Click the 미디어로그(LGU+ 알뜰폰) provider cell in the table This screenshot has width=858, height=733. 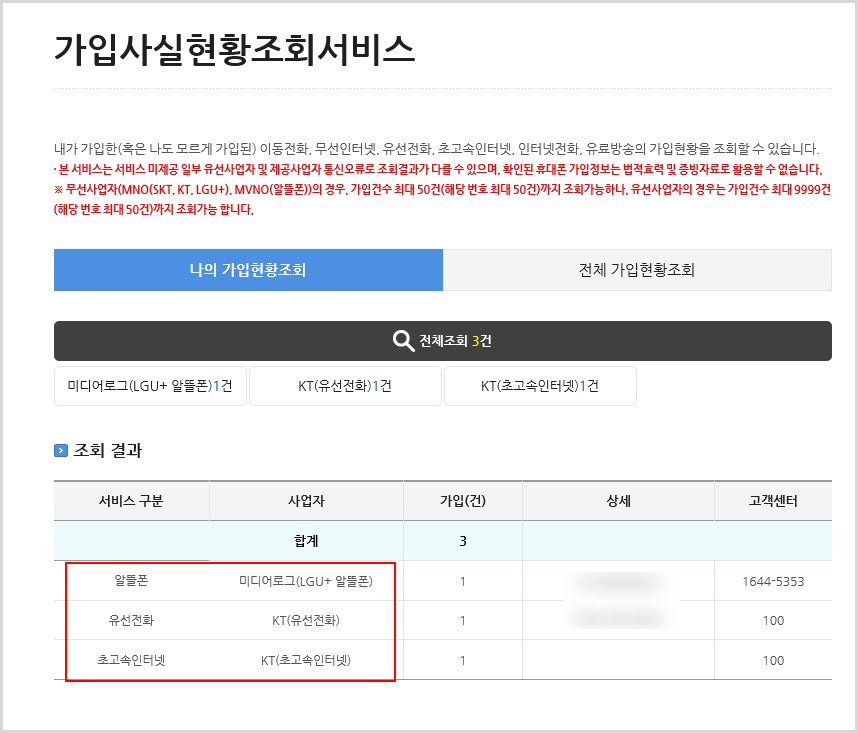306,581
